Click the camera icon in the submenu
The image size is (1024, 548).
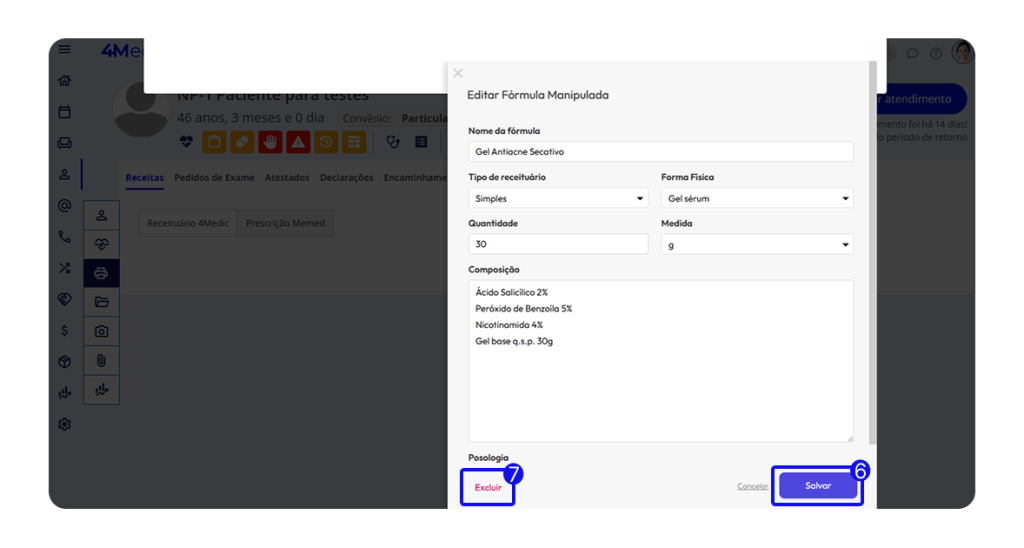click(101, 331)
